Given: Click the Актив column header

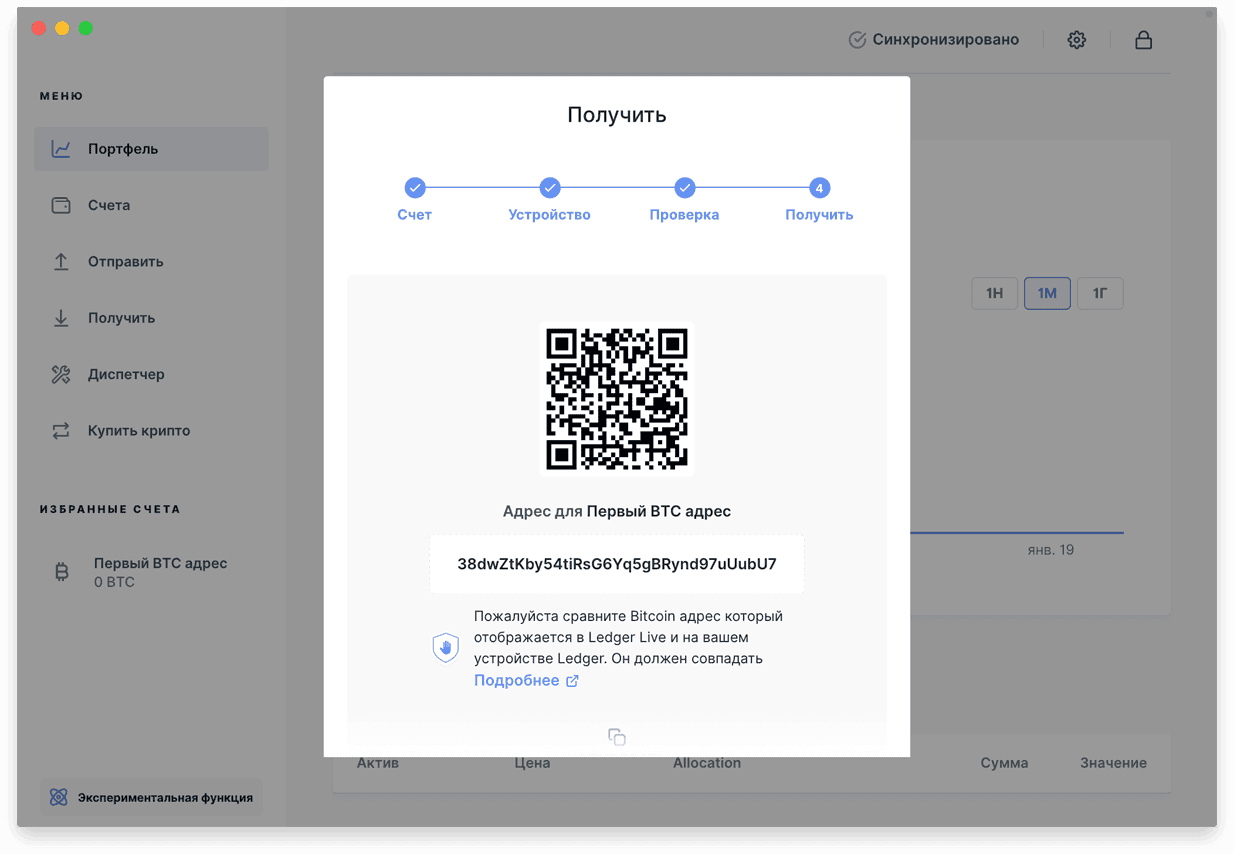Looking at the screenshot, I should [378, 763].
